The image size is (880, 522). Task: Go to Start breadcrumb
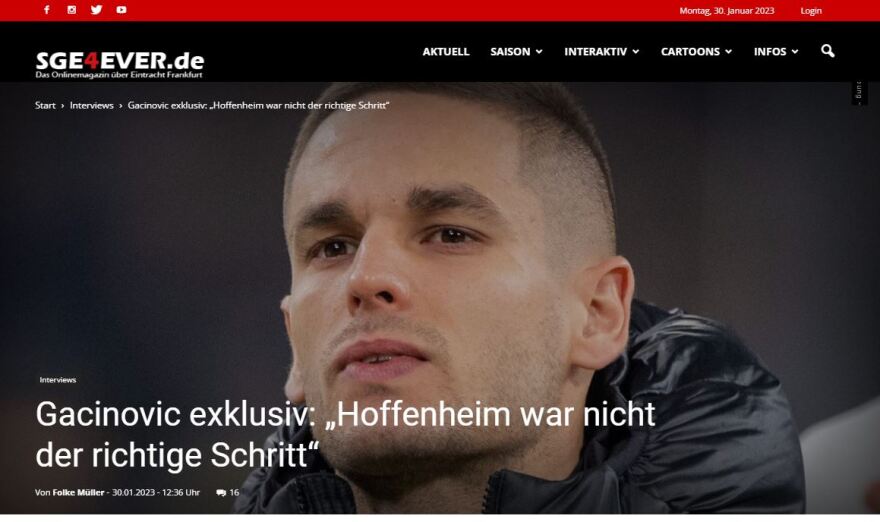tap(45, 106)
